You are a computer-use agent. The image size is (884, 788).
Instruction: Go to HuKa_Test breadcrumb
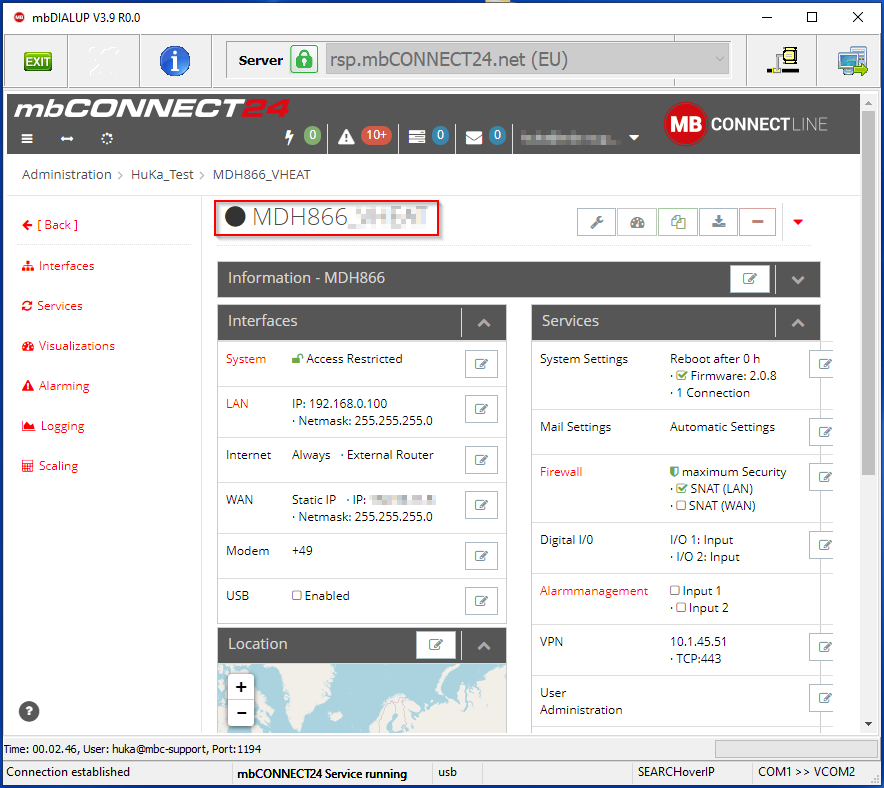click(162, 175)
